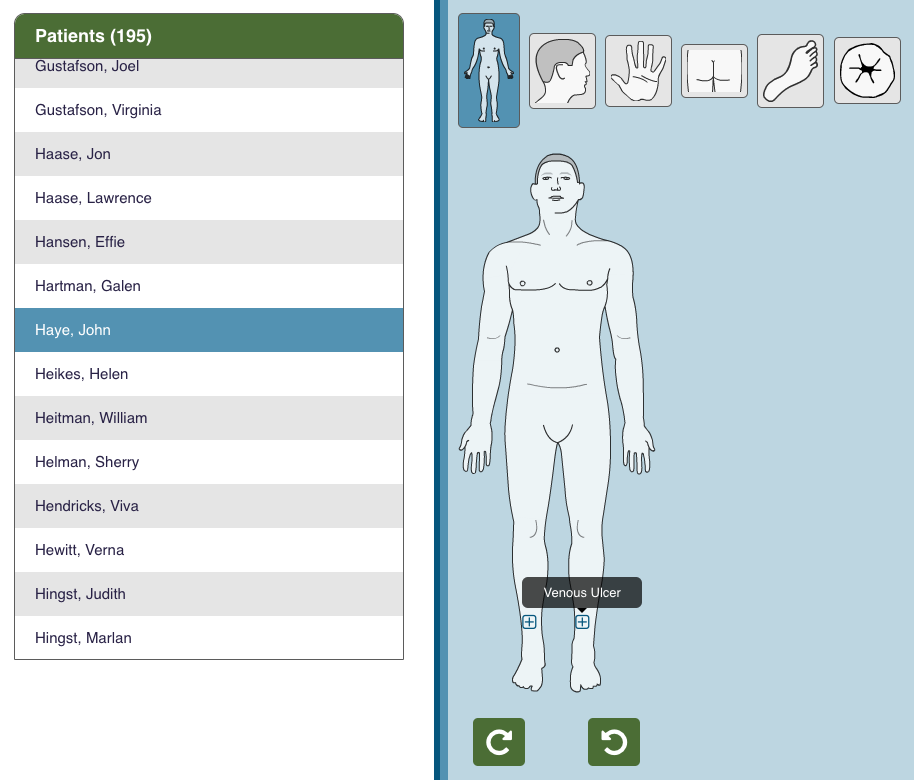Select patient Gustafson, Virginia

click(209, 110)
